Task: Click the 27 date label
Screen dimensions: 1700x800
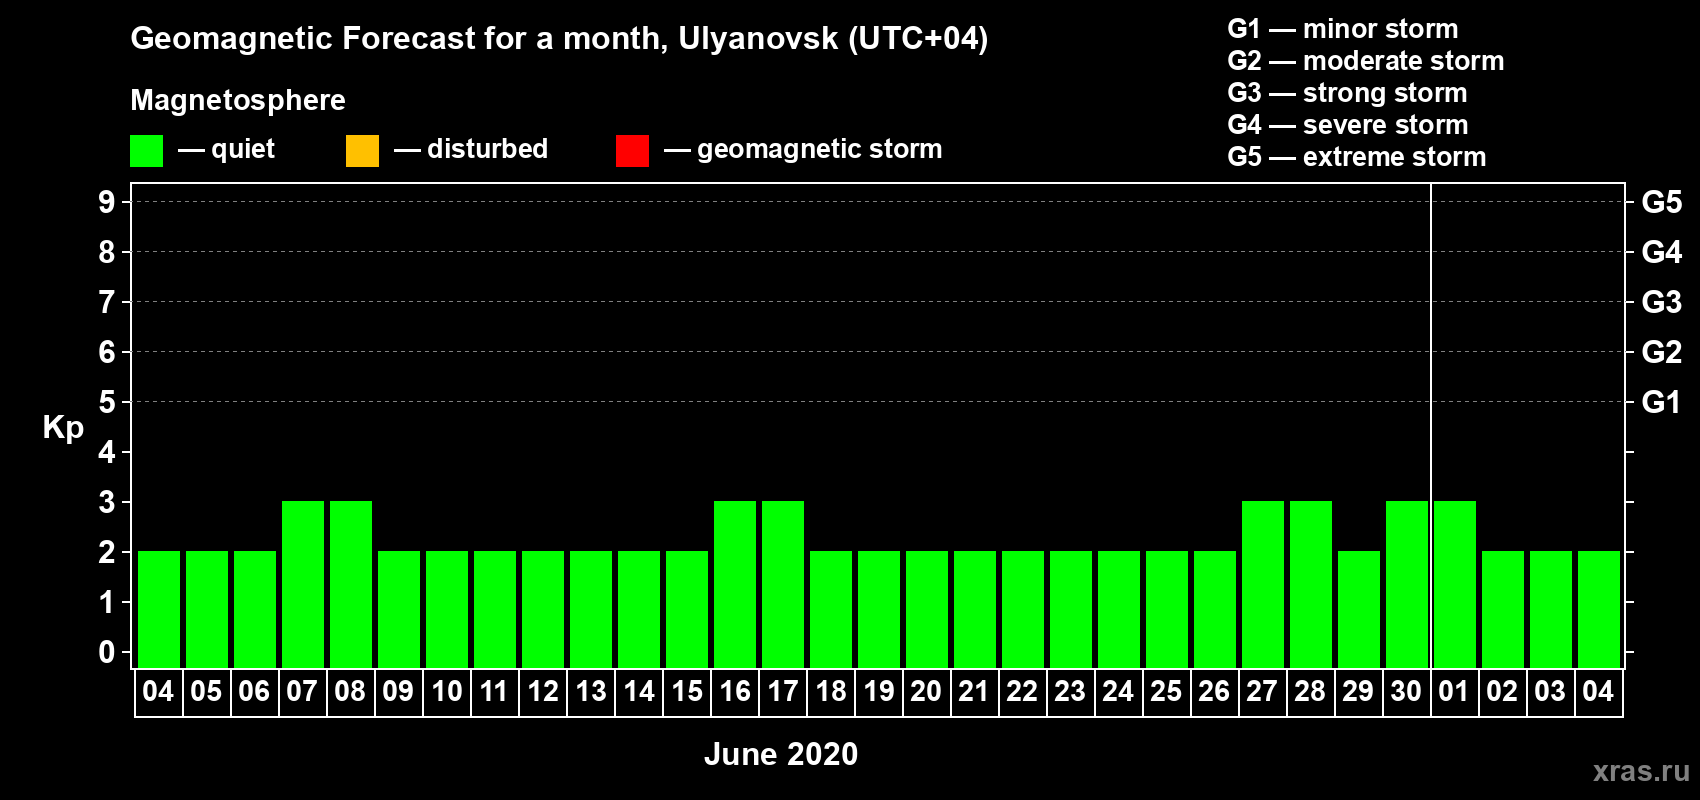Action: tap(1262, 692)
